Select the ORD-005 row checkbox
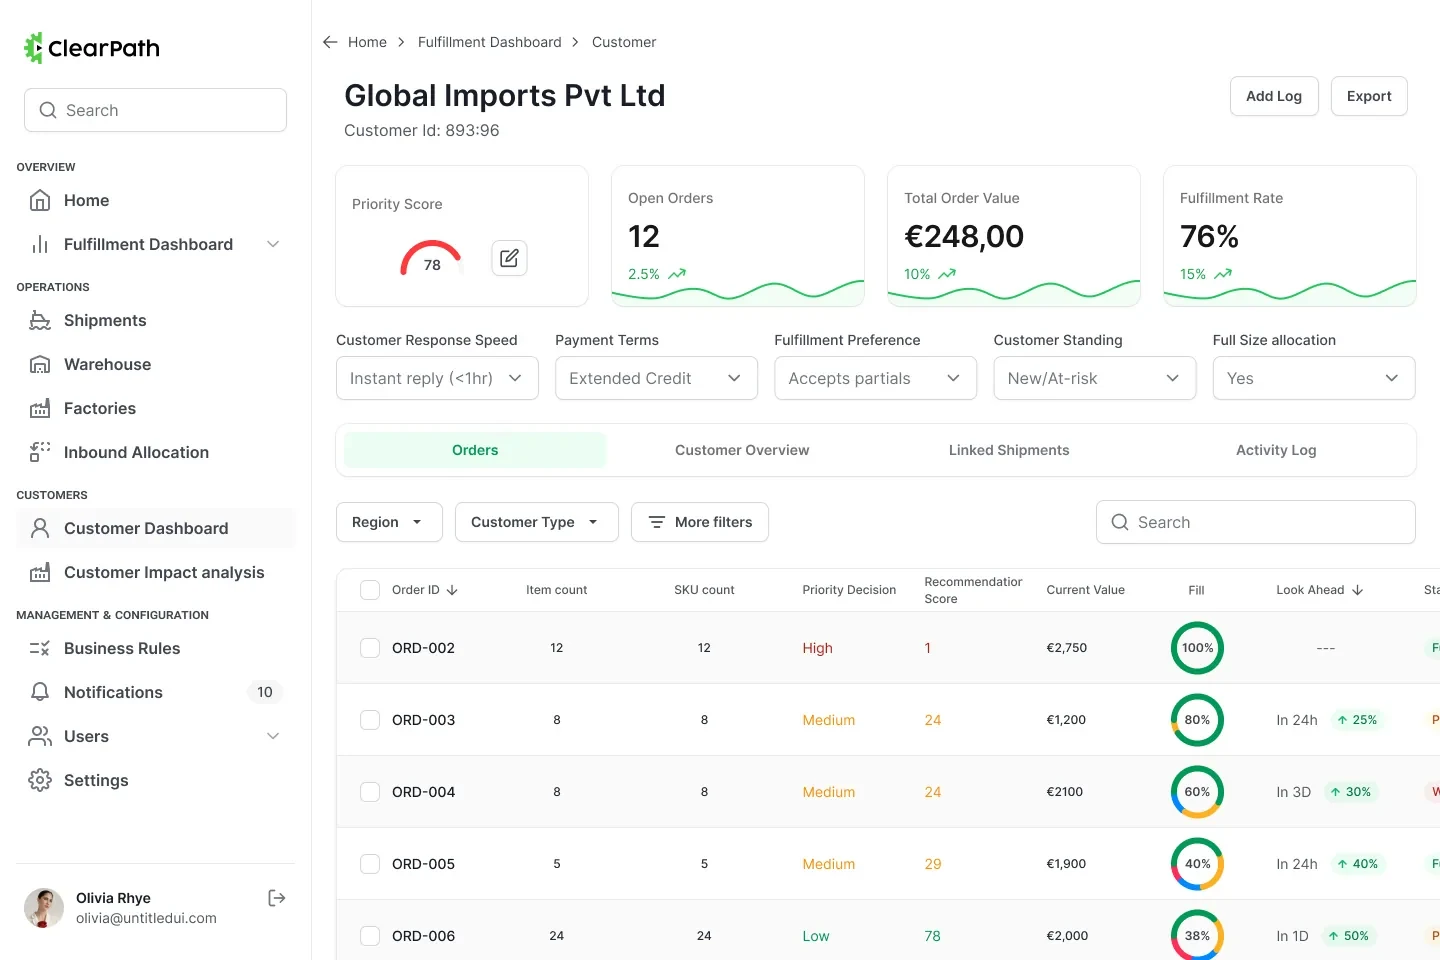This screenshot has width=1440, height=960. tap(370, 864)
